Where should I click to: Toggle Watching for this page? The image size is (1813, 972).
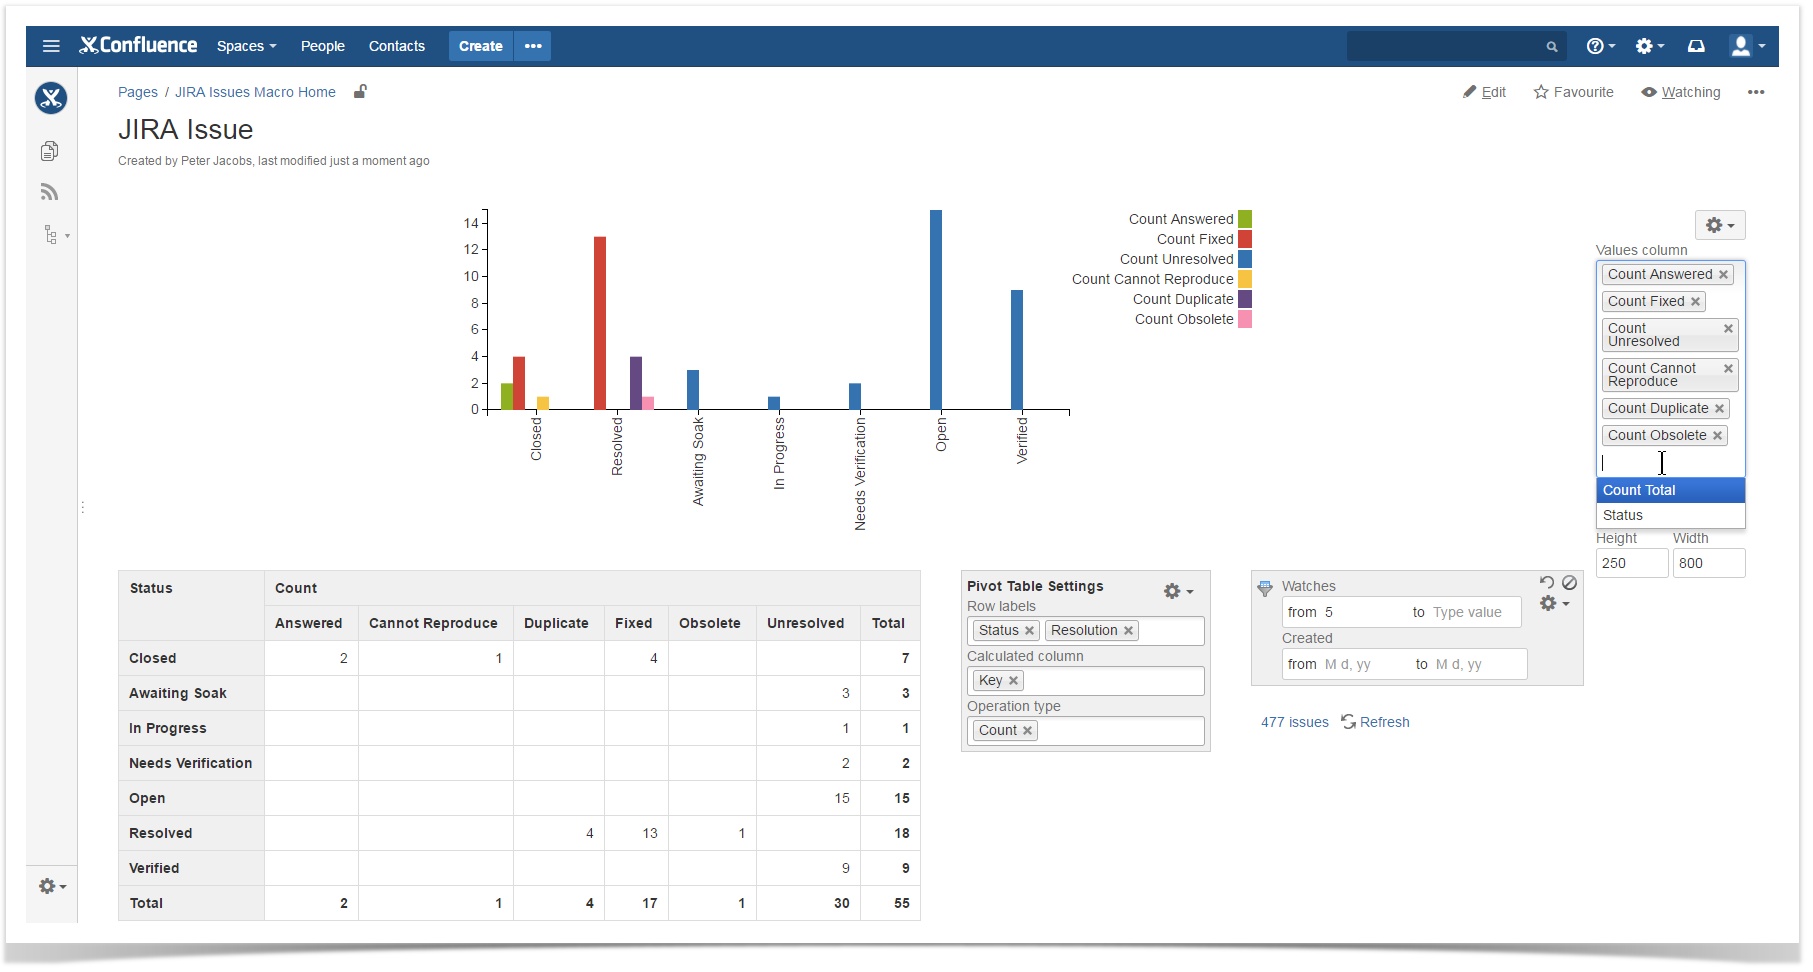coord(1681,92)
